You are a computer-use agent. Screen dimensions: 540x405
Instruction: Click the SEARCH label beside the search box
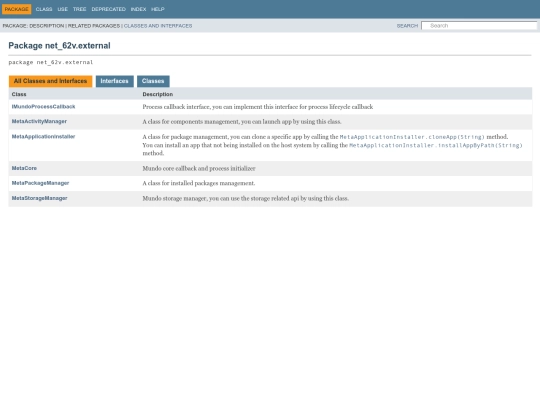click(x=407, y=26)
